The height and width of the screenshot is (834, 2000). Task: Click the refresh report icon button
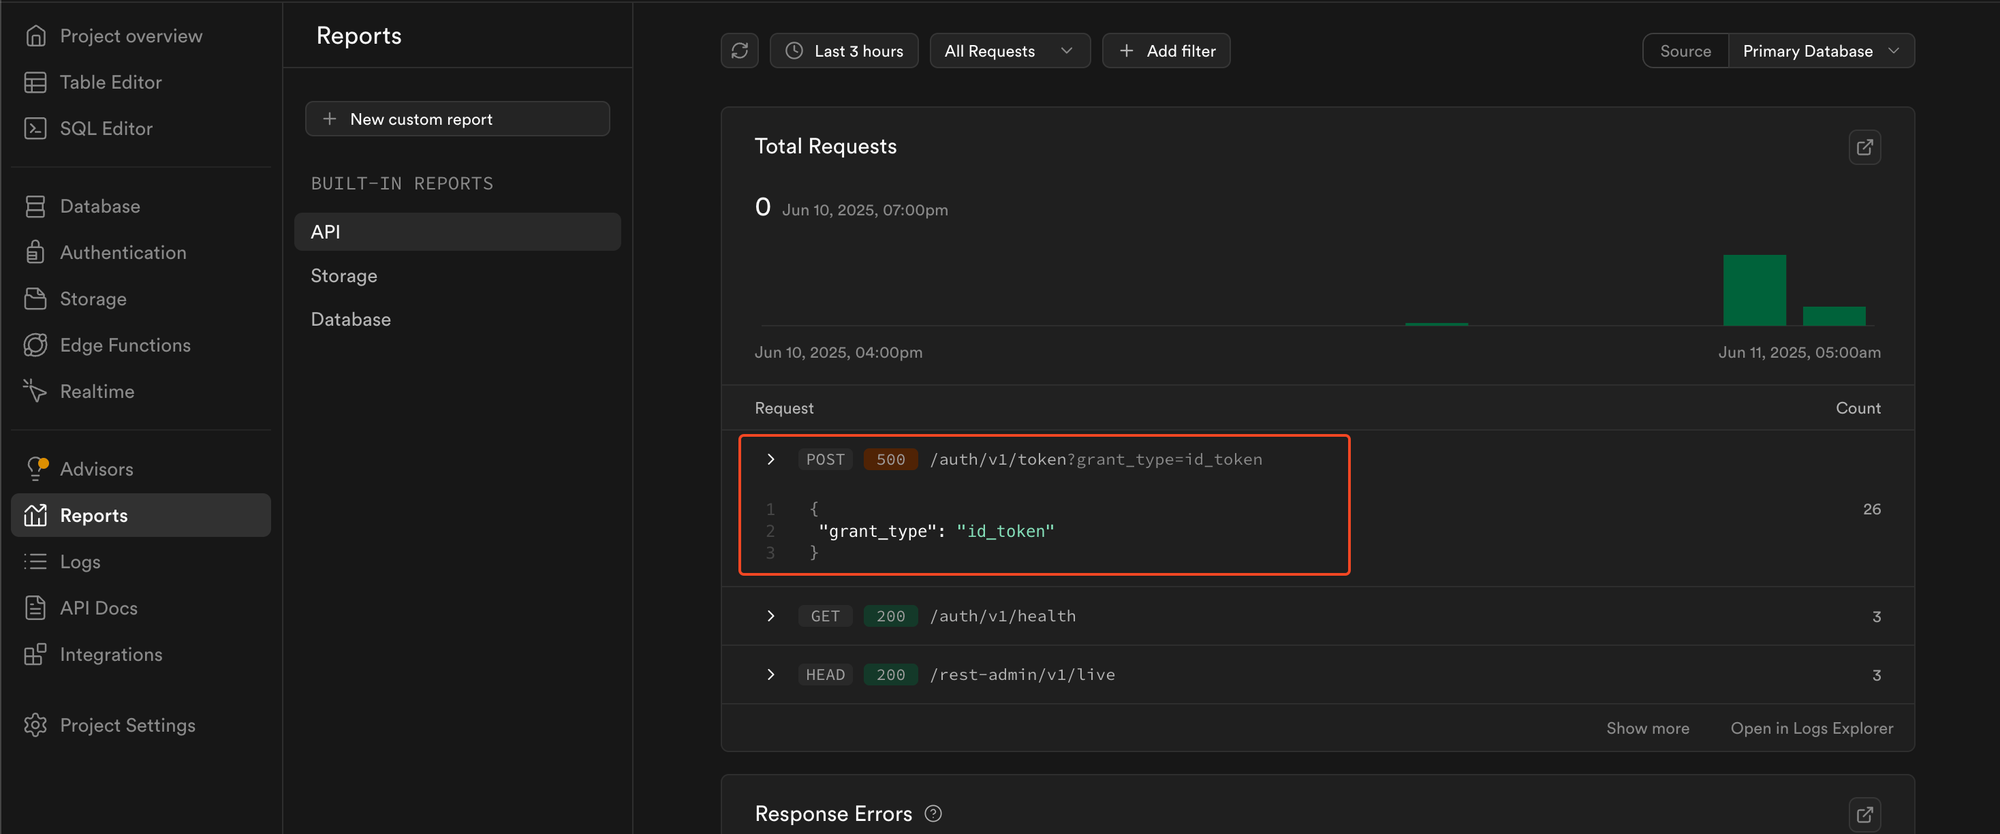coord(739,51)
